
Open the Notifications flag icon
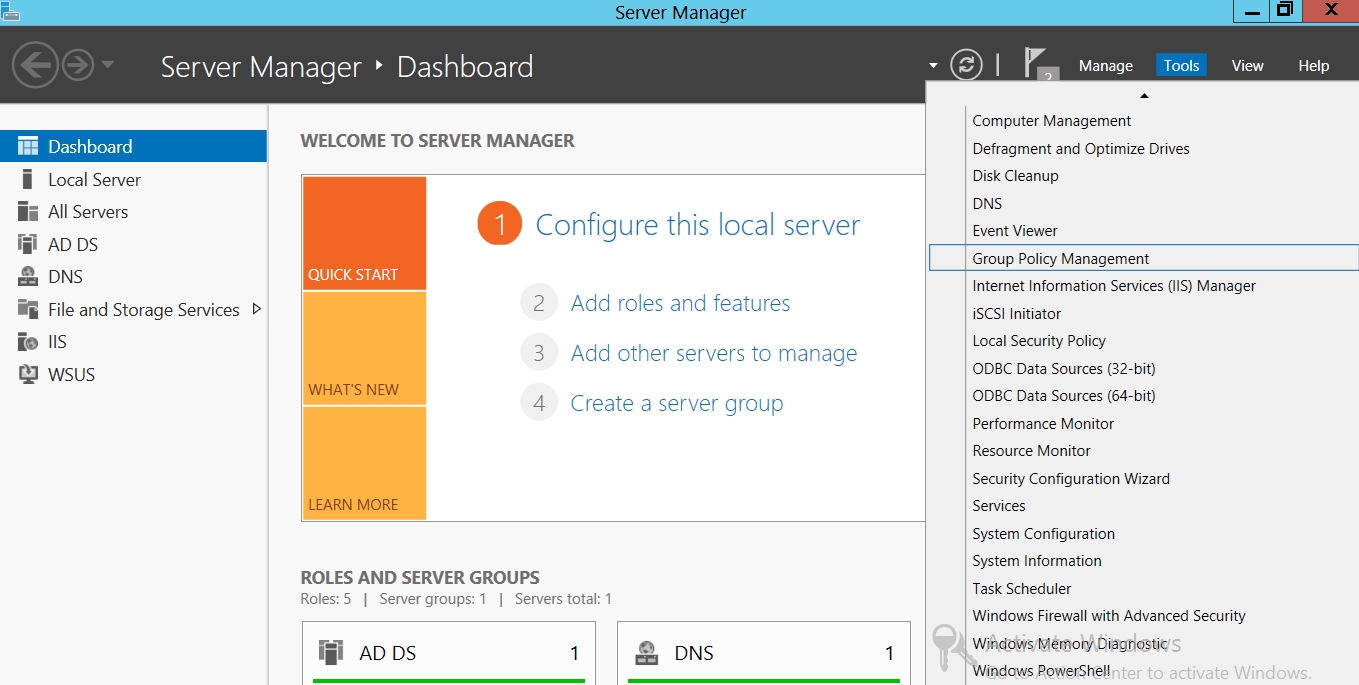1036,62
